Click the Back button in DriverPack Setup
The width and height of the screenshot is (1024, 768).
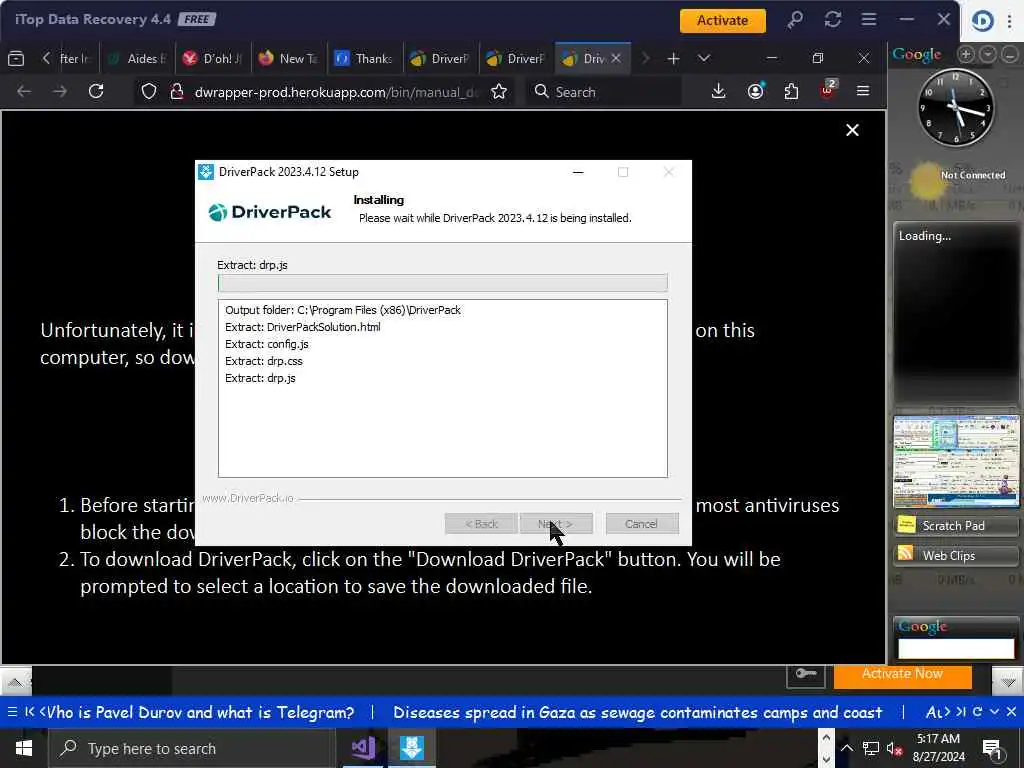[x=481, y=524]
